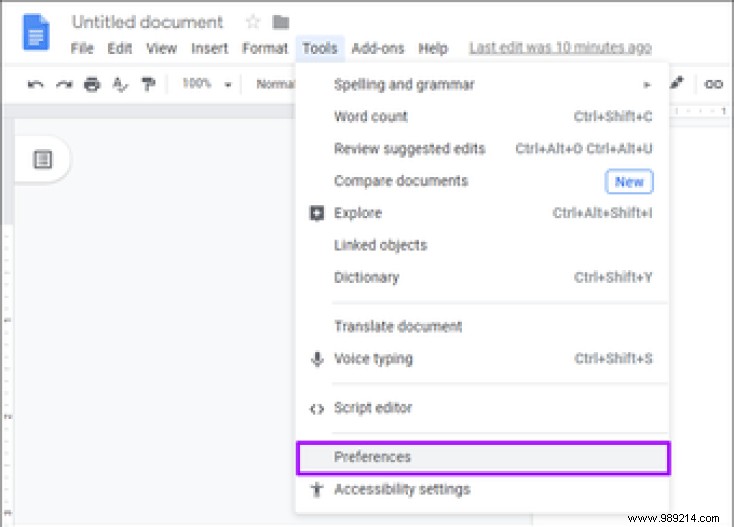Select Review suggested edits
The width and height of the screenshot is (734, 527).
pos(483,149)
